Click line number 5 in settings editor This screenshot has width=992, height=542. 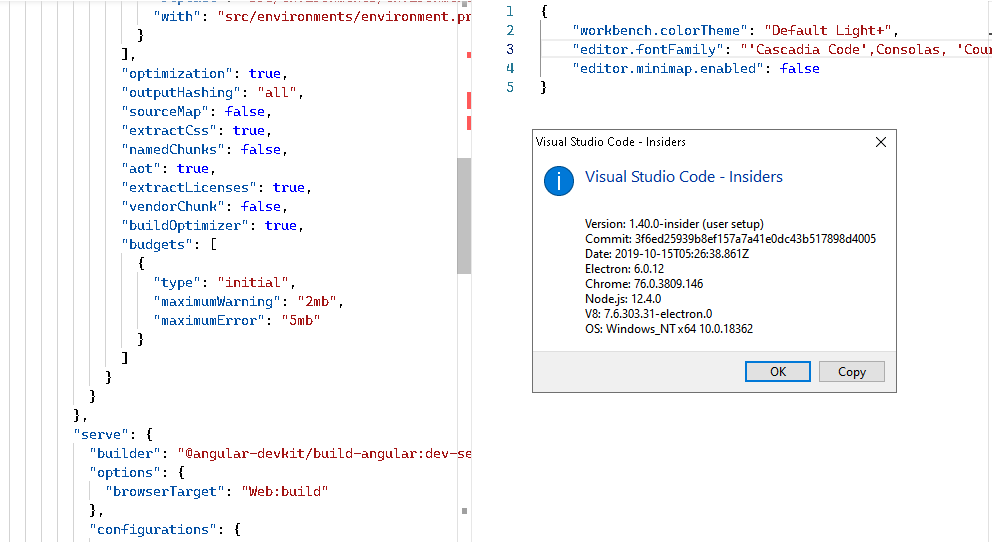[510, 87]
